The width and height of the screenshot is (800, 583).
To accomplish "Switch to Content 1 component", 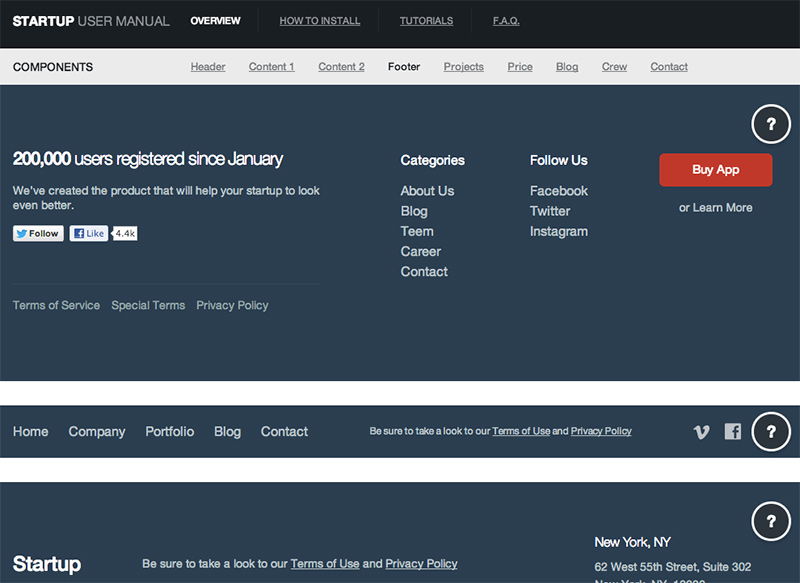I will [271, 67].
